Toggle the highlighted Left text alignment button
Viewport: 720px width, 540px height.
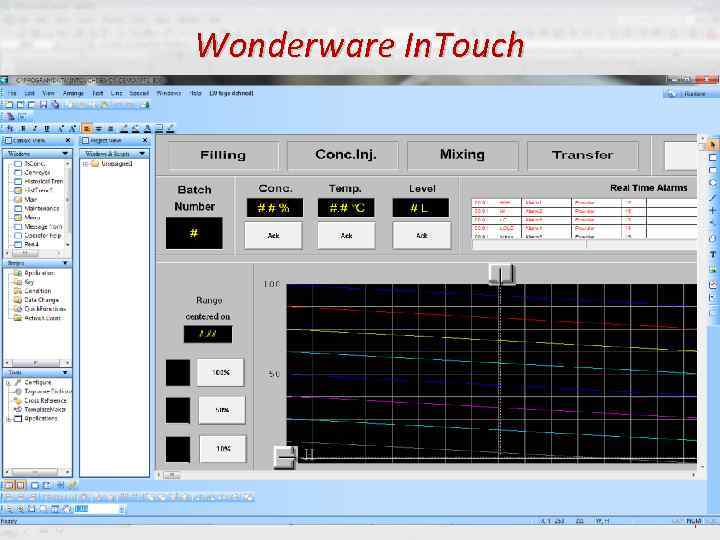[86, 129]
